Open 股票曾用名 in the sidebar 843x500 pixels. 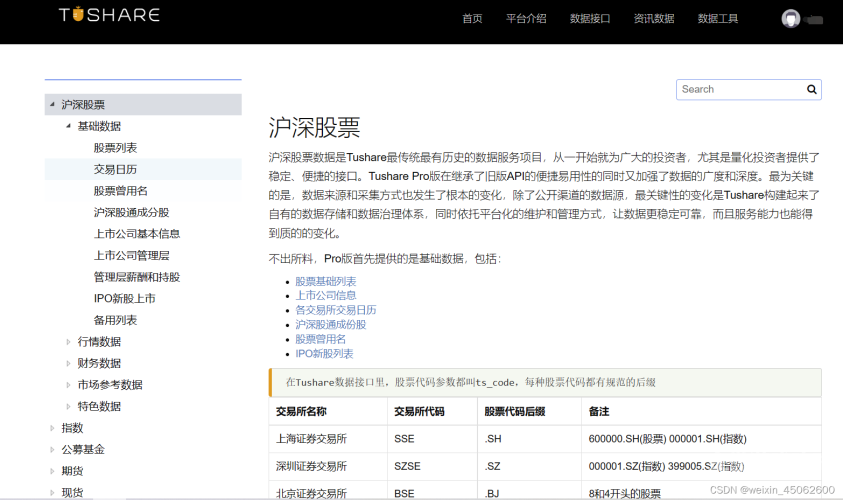[120, 191]
